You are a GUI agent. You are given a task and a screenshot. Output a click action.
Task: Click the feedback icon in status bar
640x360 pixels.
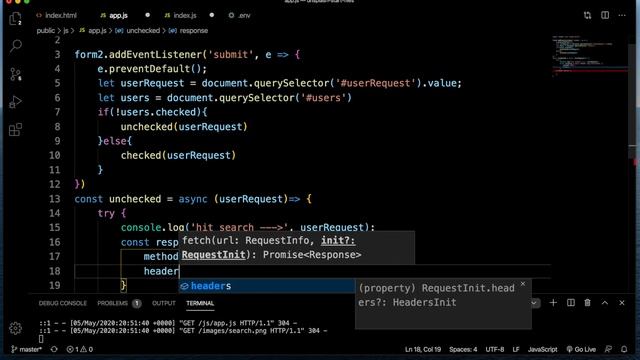608,349
